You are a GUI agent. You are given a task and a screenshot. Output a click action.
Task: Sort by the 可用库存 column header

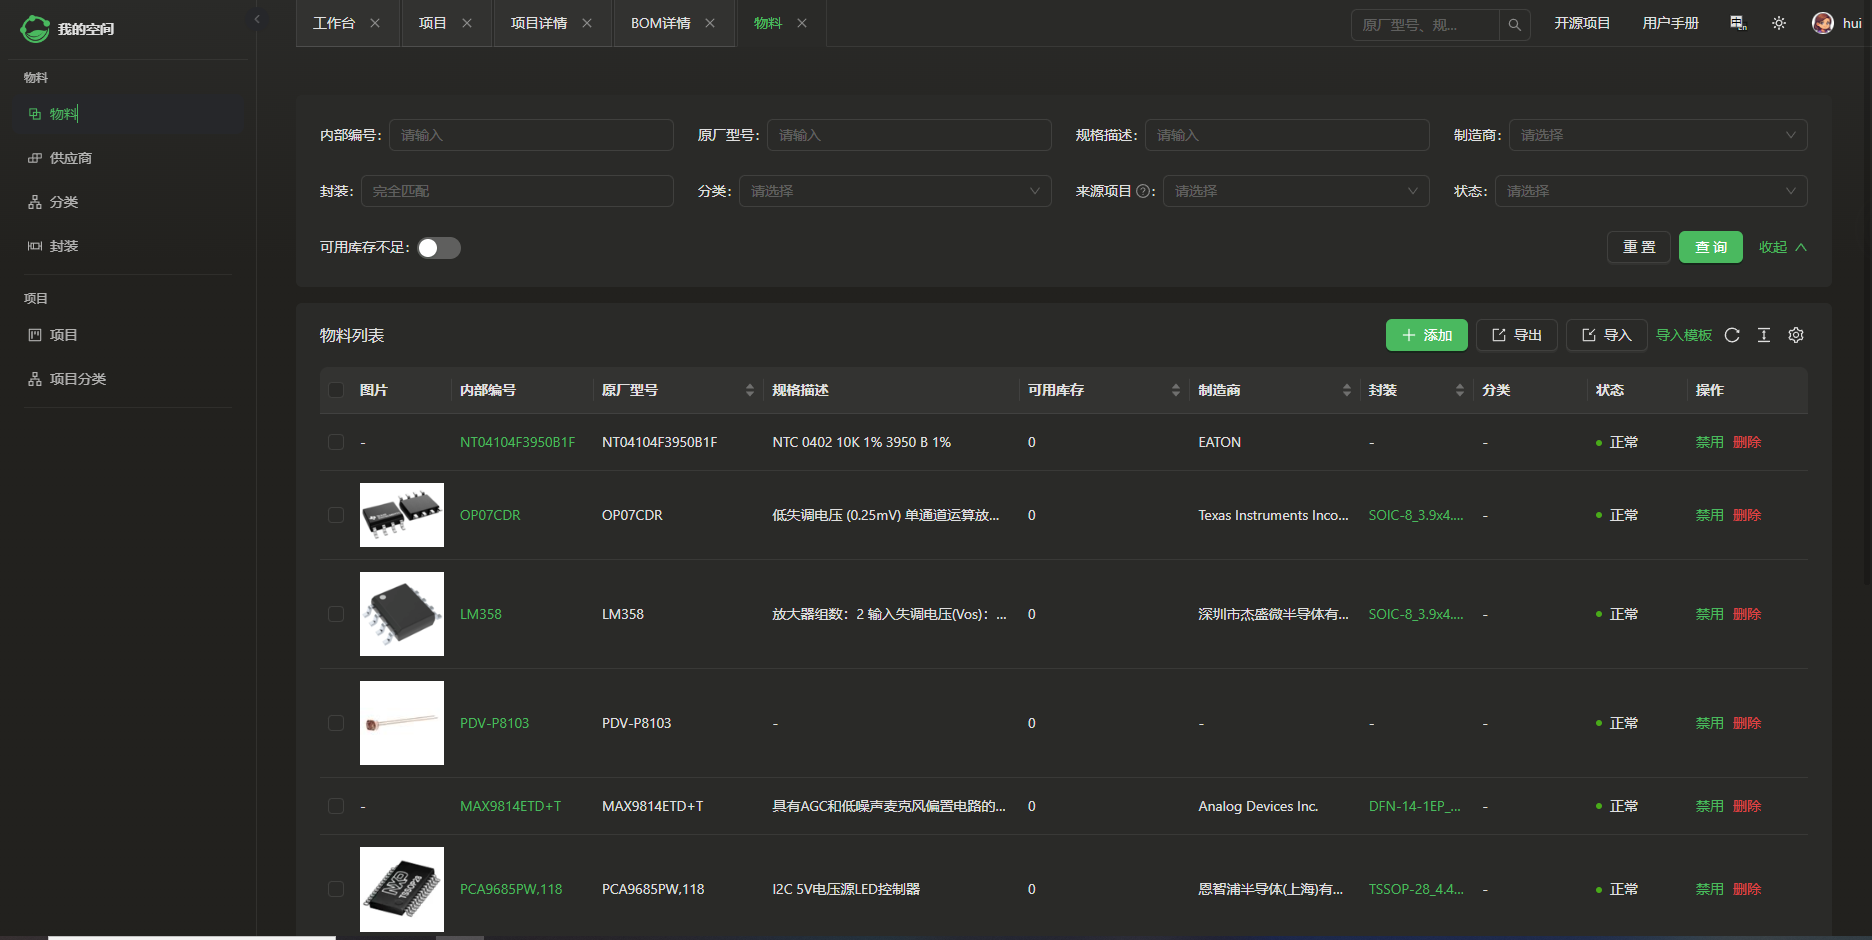(x=1056, y=390)
